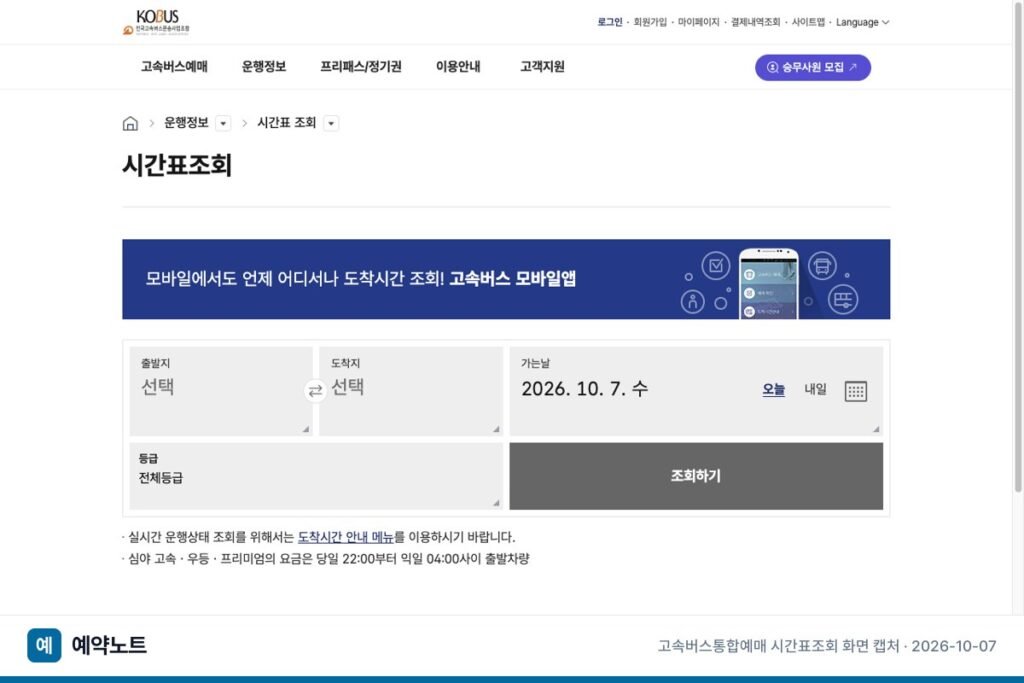Open 이용안내 menu
Screen dimensions: 1024x683
[x=458, y=67]
